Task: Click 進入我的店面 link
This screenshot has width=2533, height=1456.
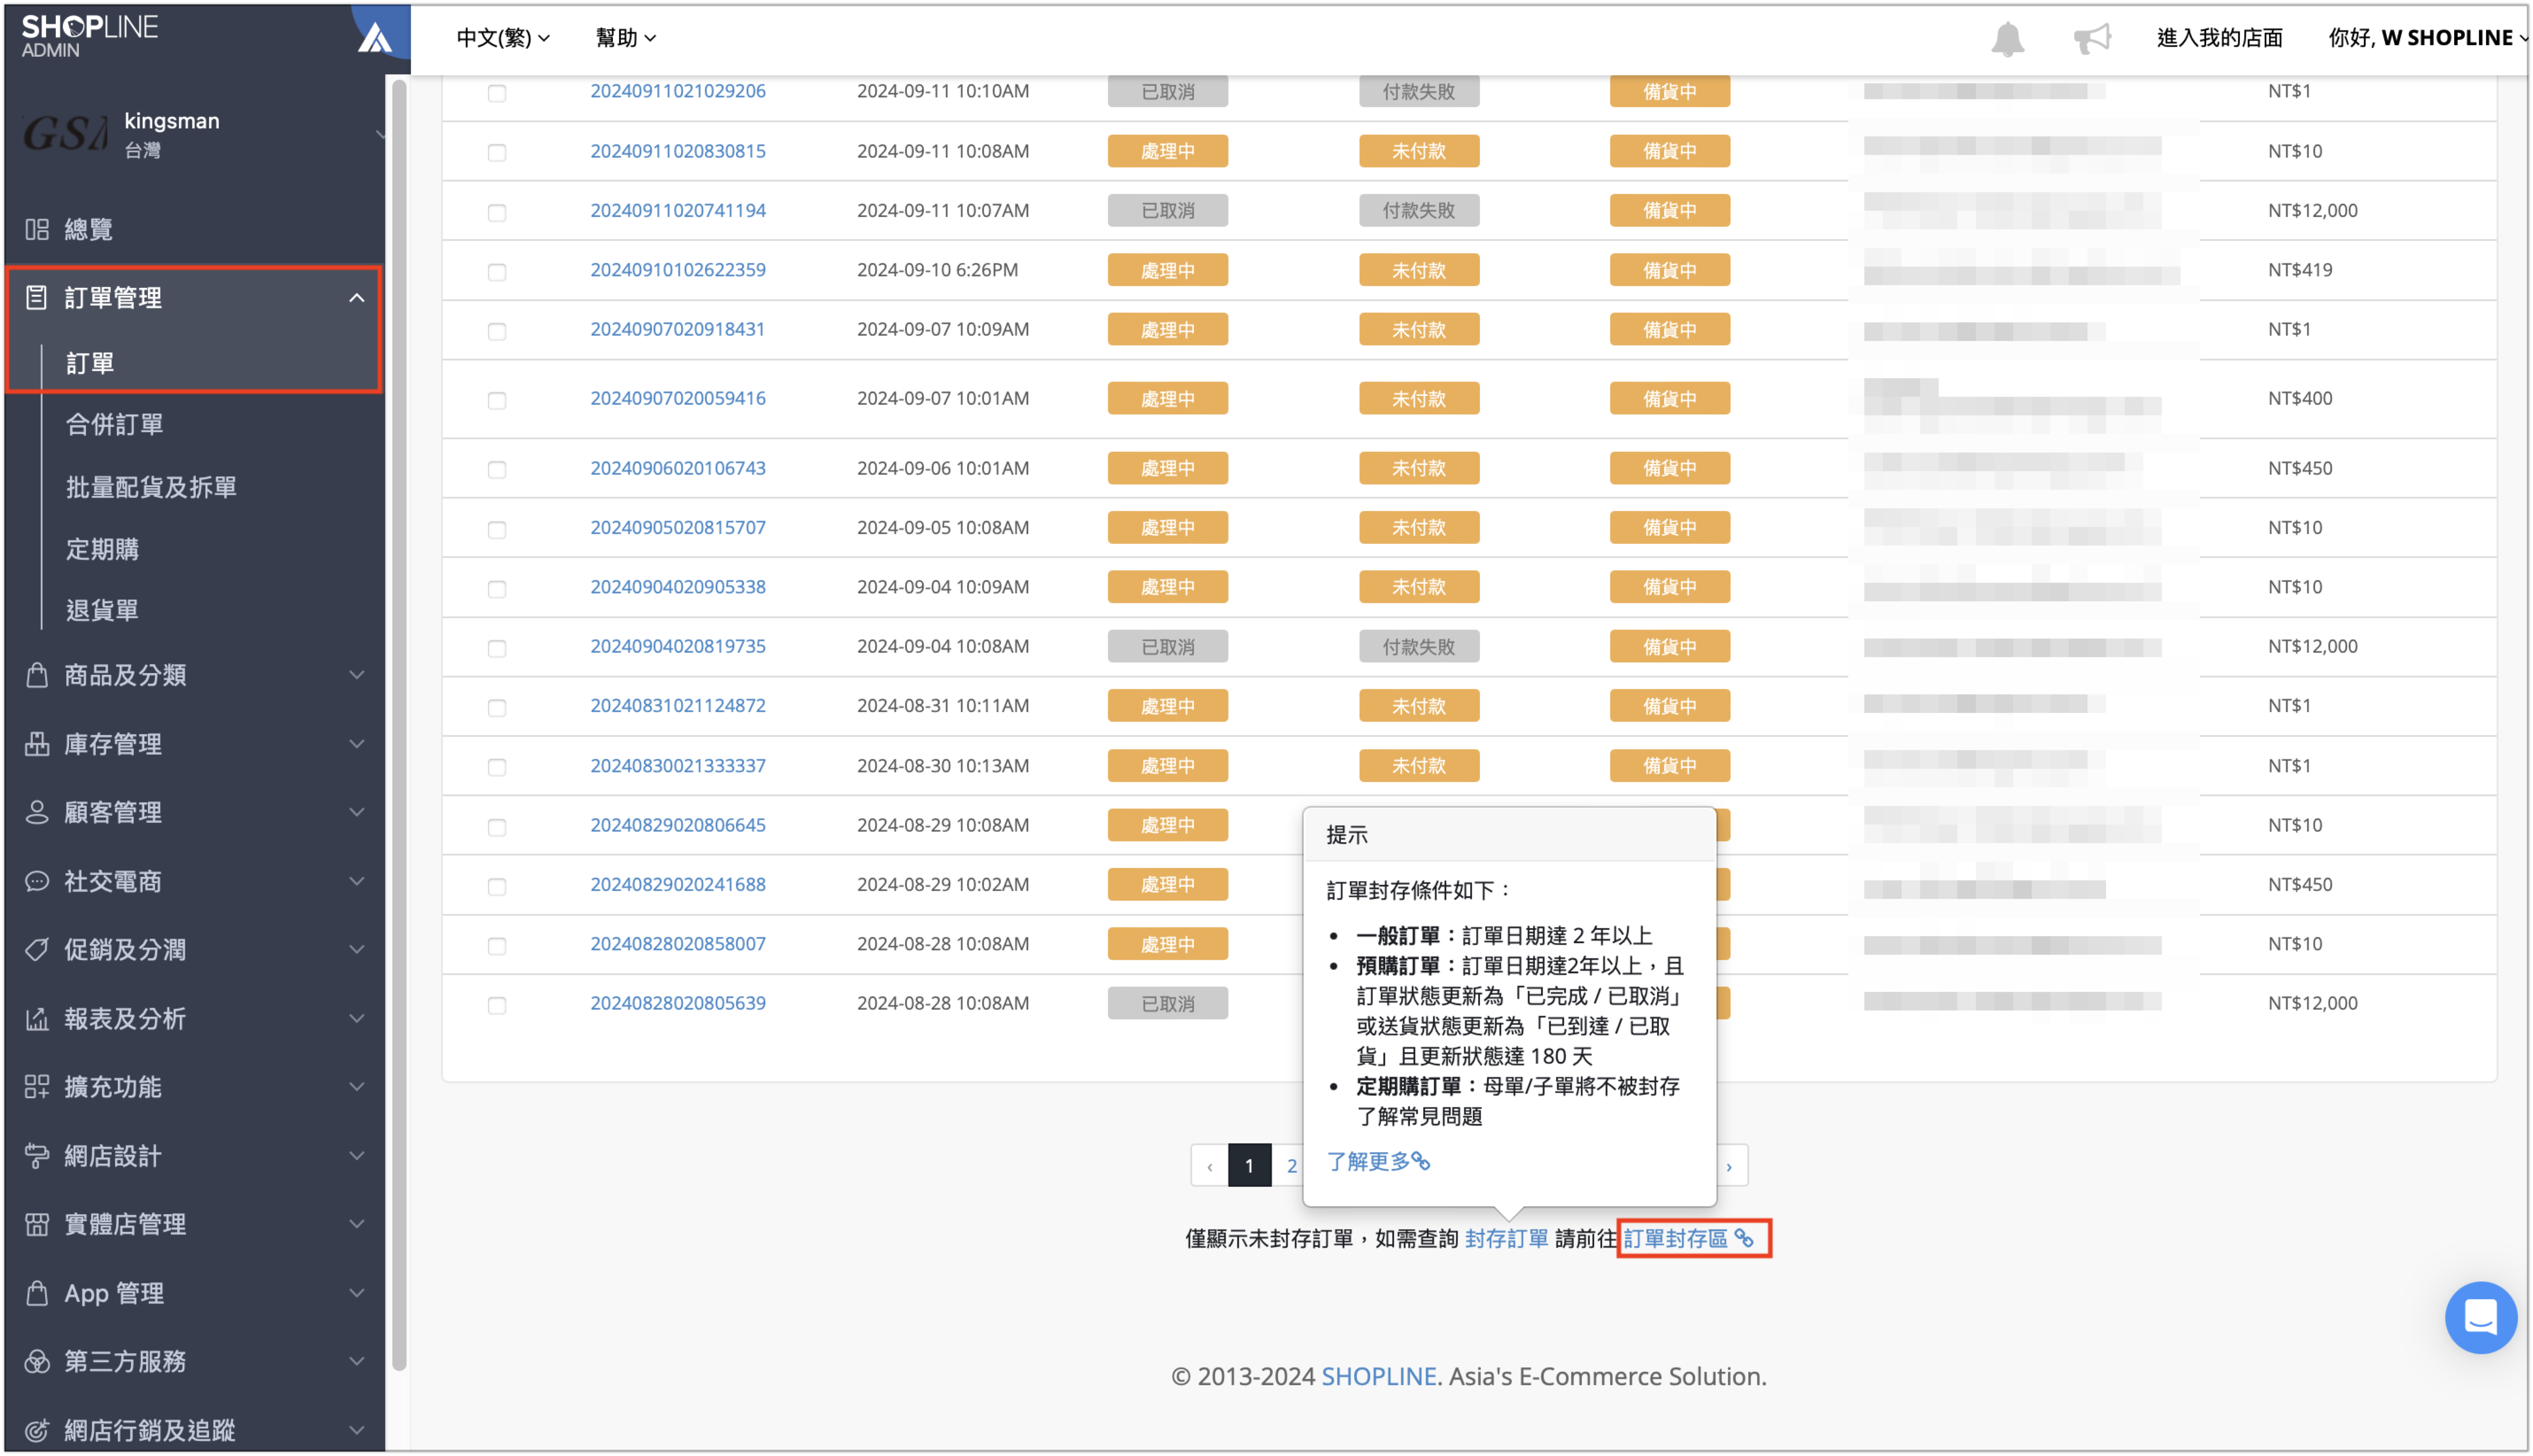Action: click(2219, 38)
